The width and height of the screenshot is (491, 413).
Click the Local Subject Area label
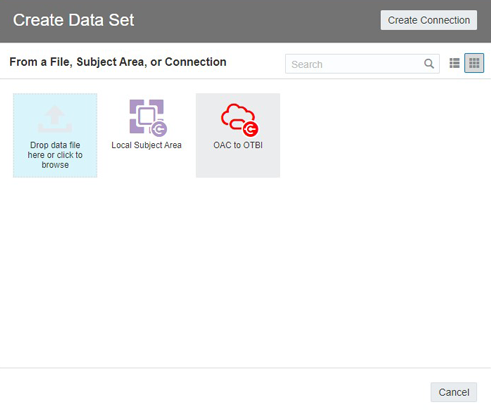(x=146, y=145)
